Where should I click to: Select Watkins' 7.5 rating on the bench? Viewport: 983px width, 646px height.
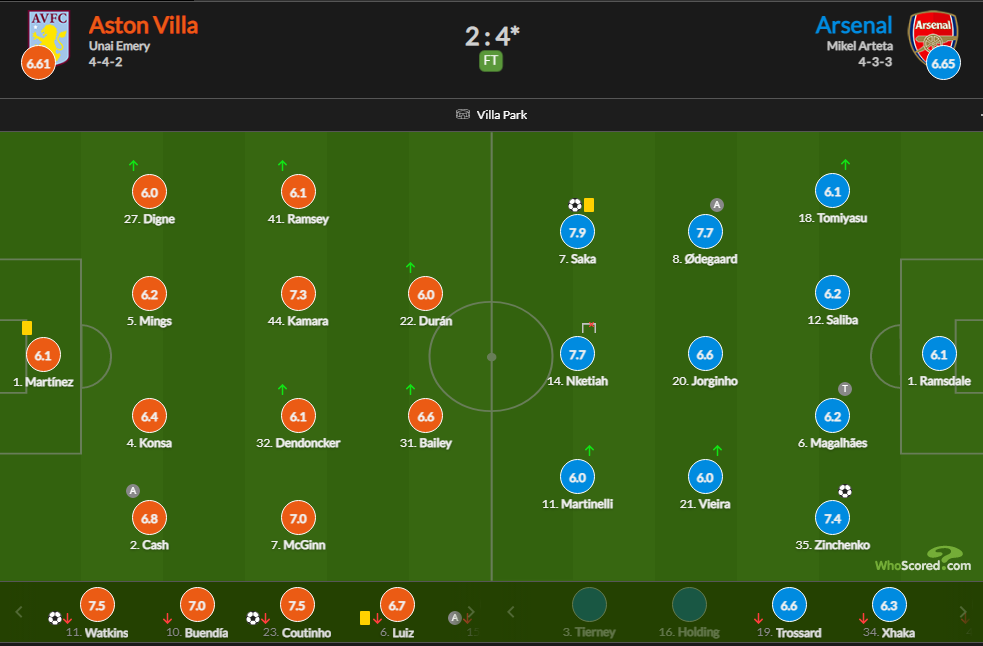coord(97,605)
